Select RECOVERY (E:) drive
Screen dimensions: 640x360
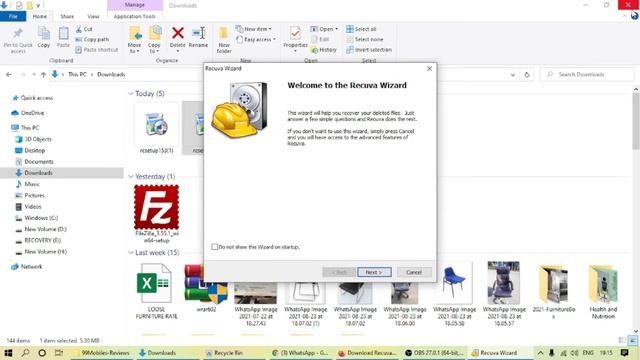point(42,240)
